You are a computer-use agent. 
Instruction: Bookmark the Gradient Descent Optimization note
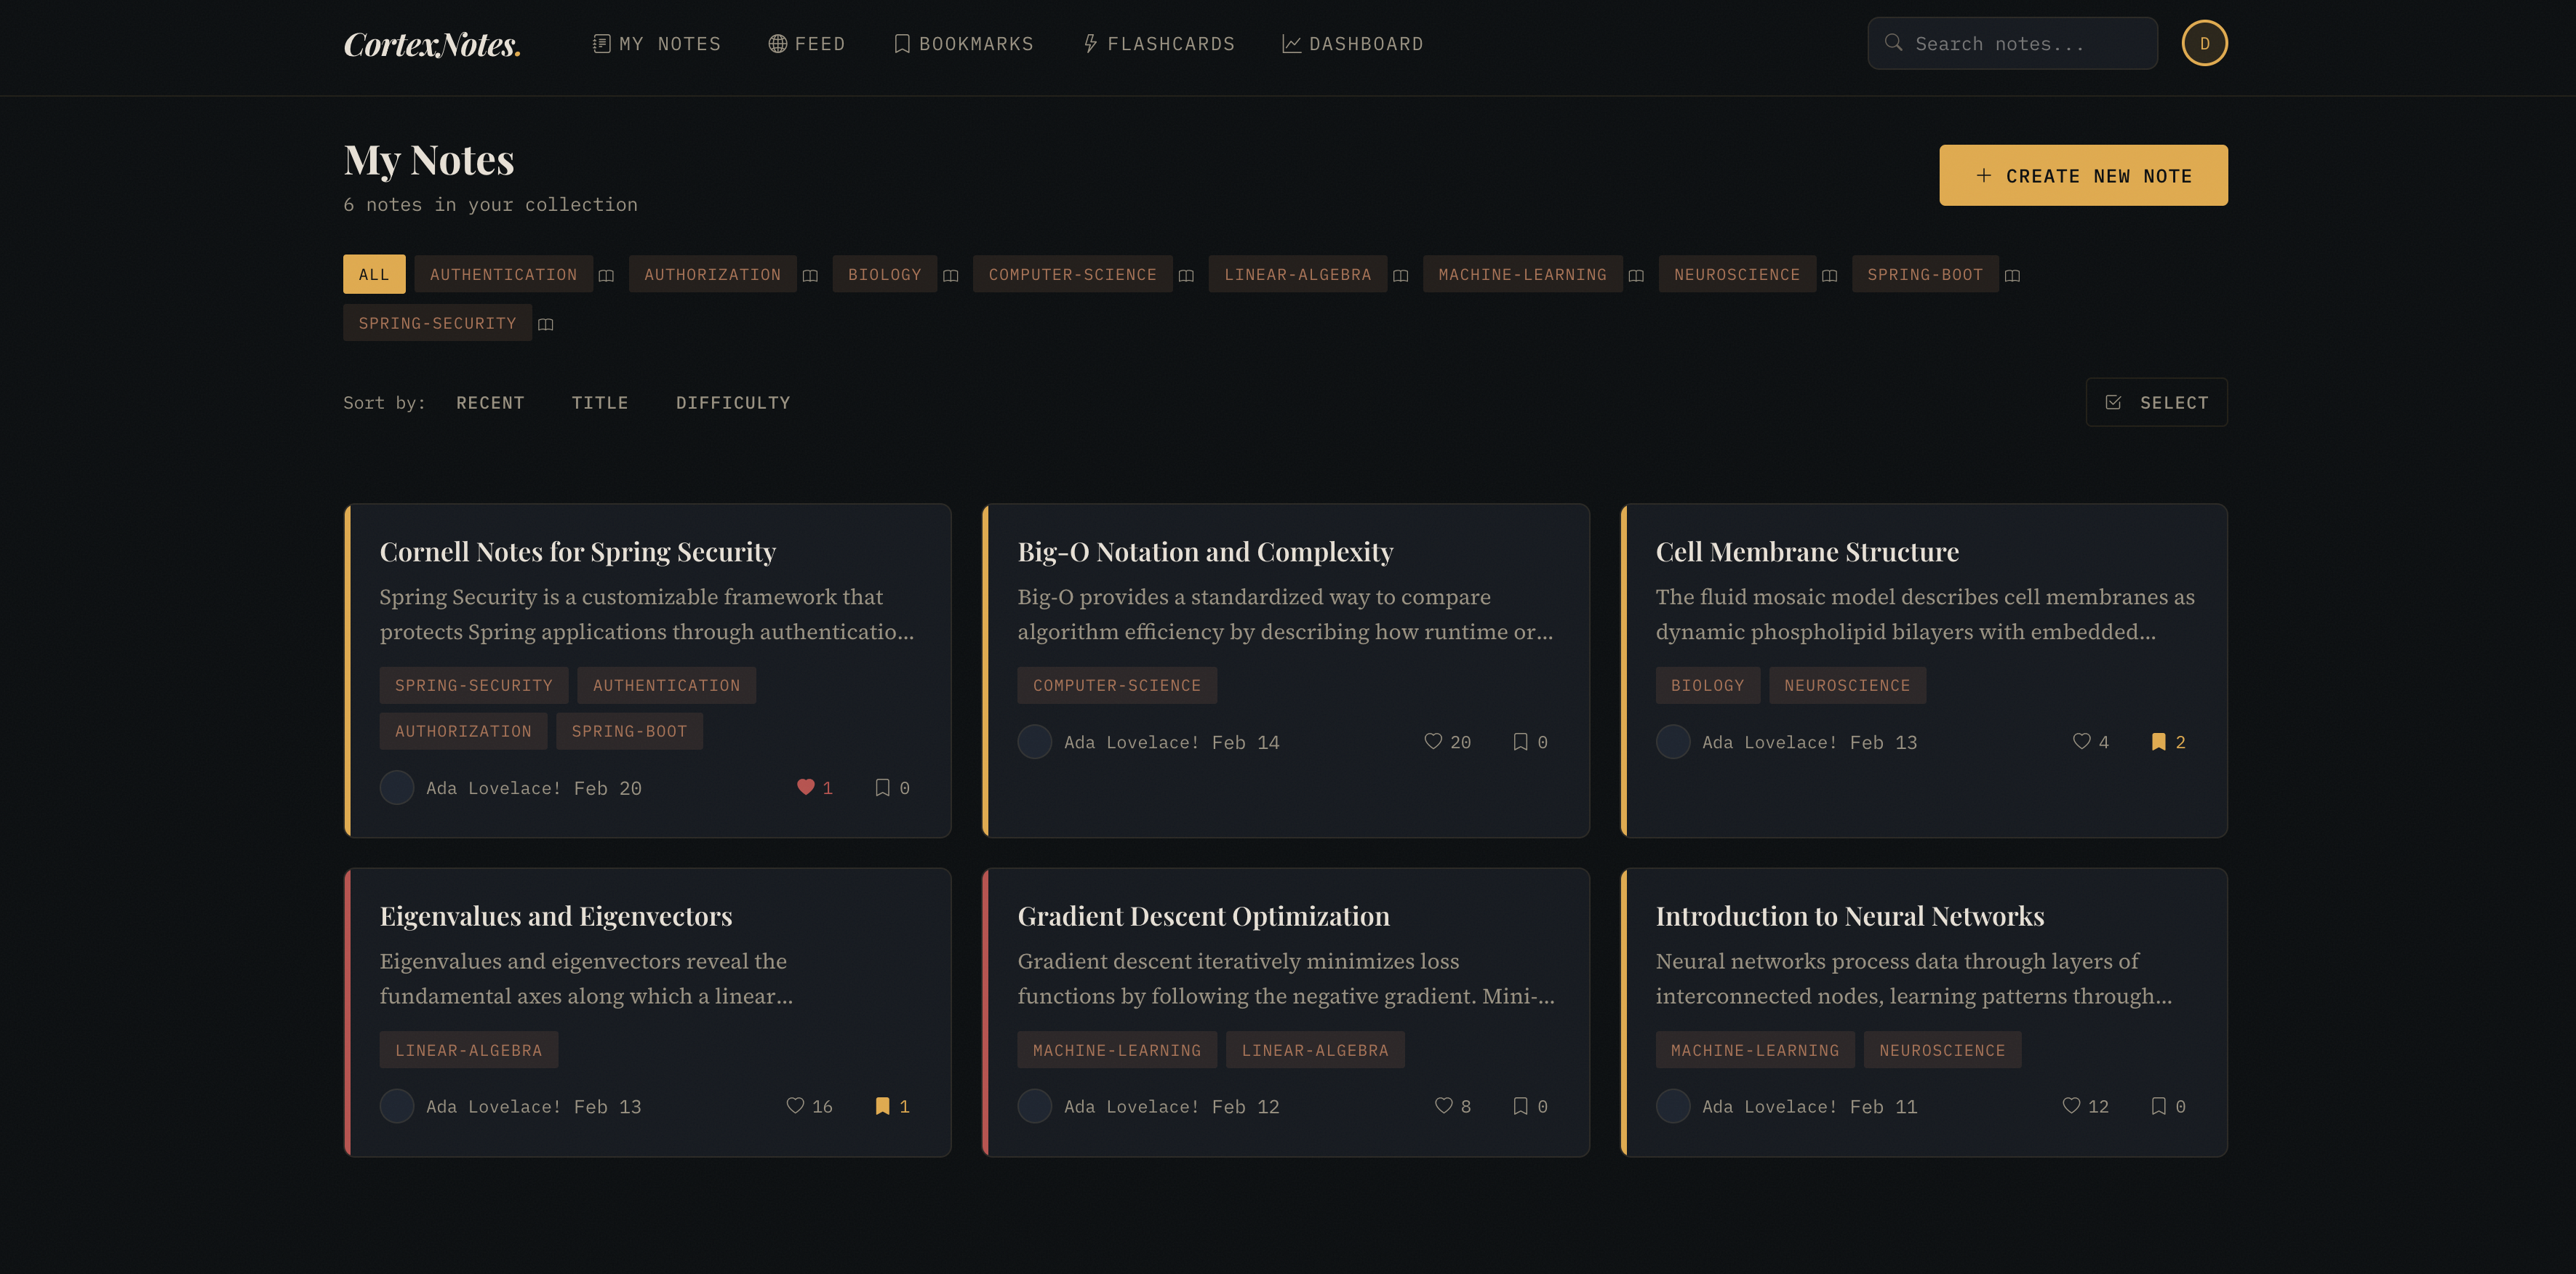pyautogui.click(x=1519, y=1105)
